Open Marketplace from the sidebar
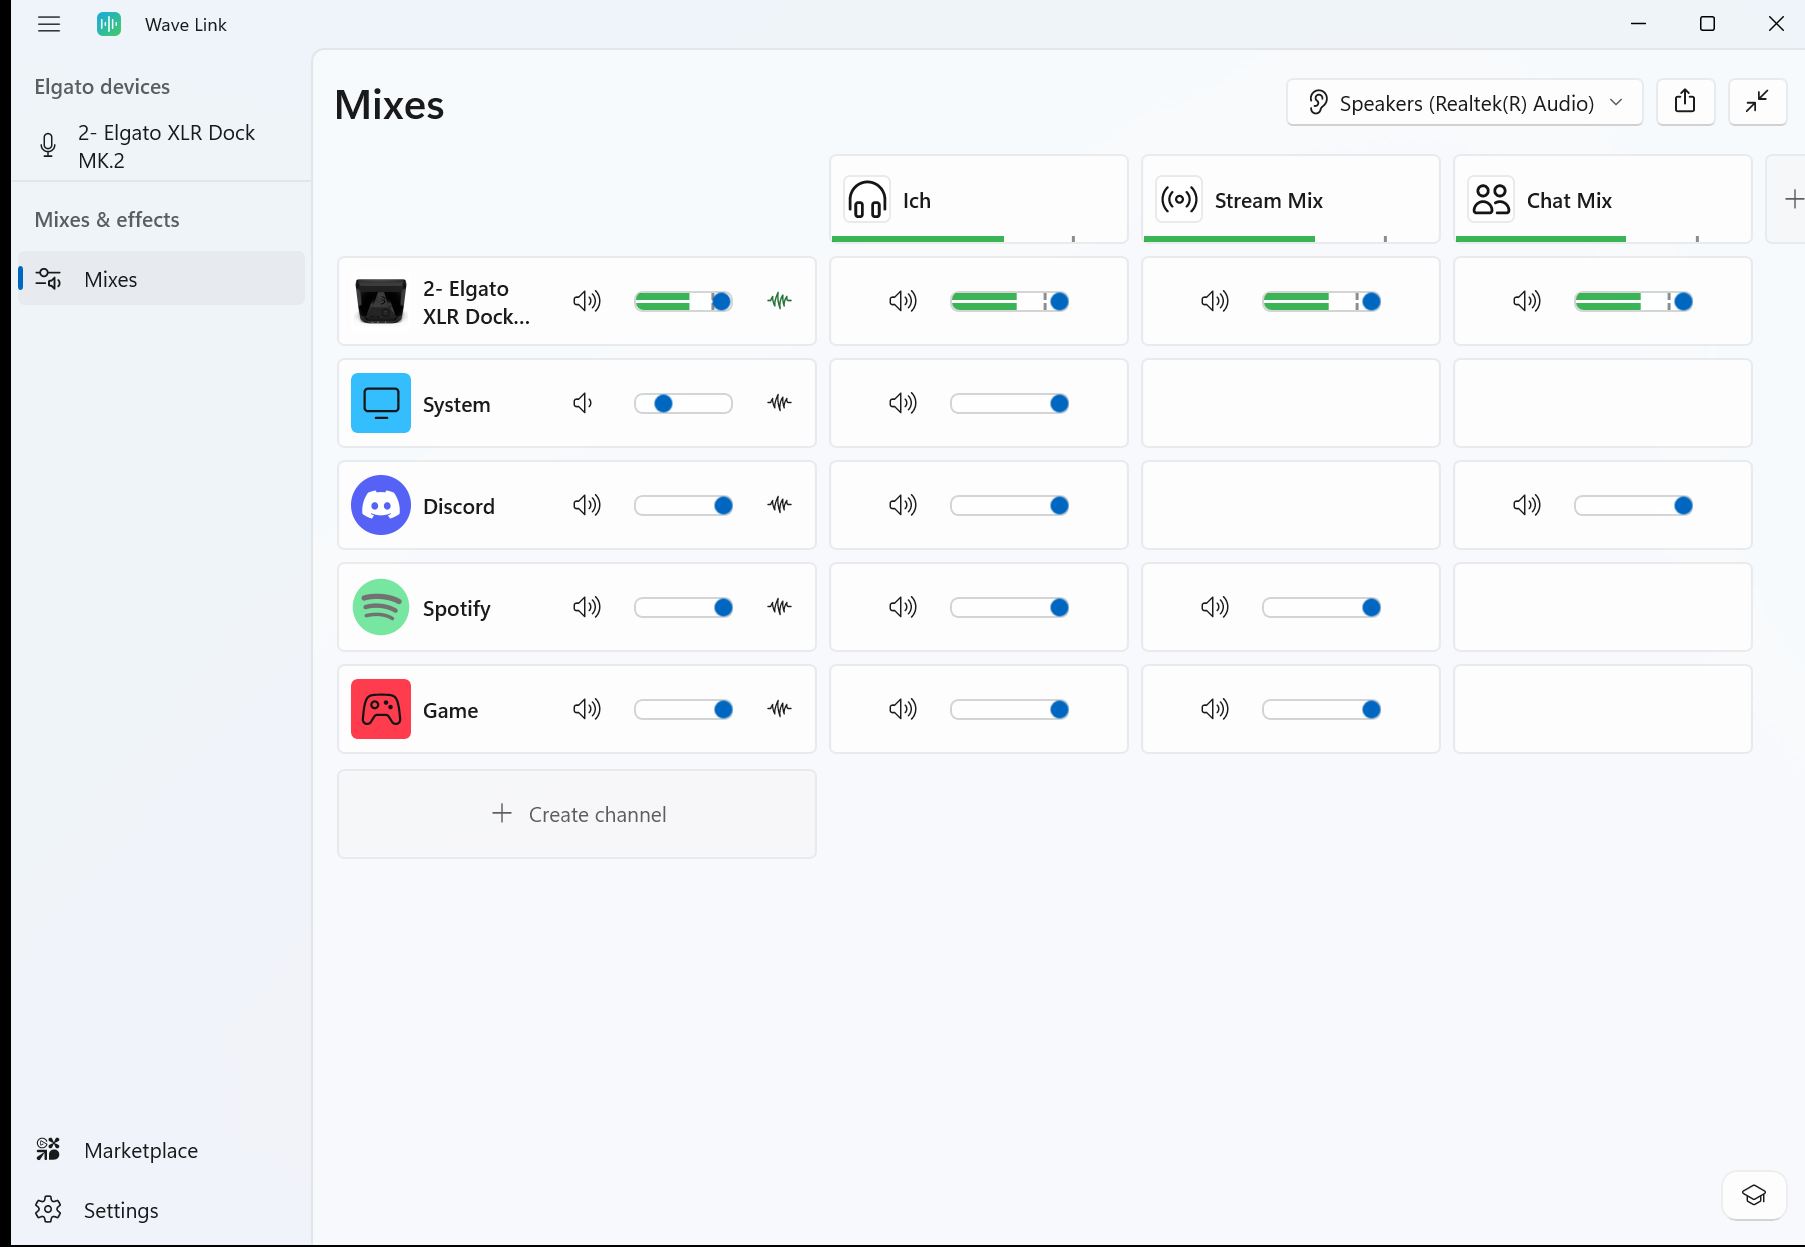Screen dimensions: 1805x1247 pos(141,1150)
